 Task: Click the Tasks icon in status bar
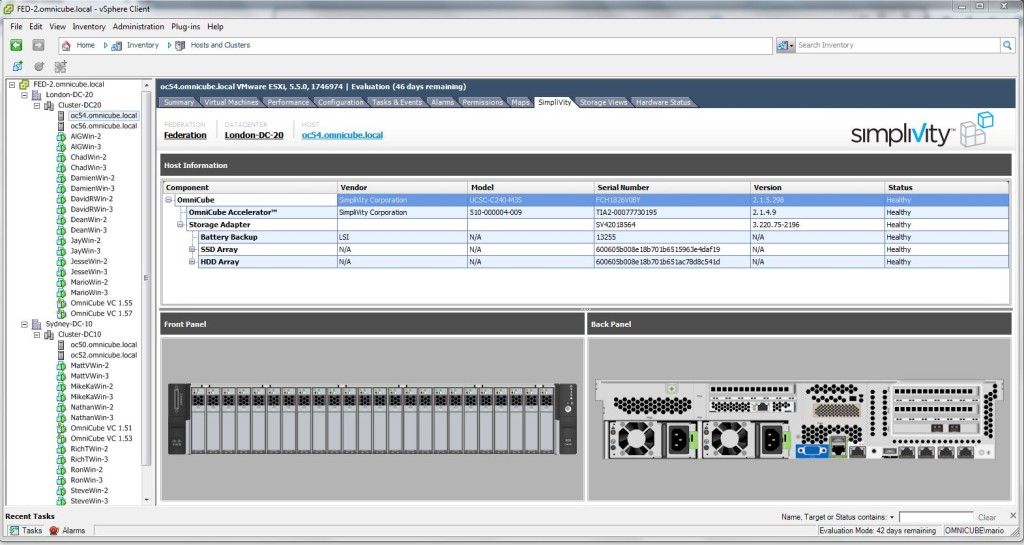coord(14,531)
